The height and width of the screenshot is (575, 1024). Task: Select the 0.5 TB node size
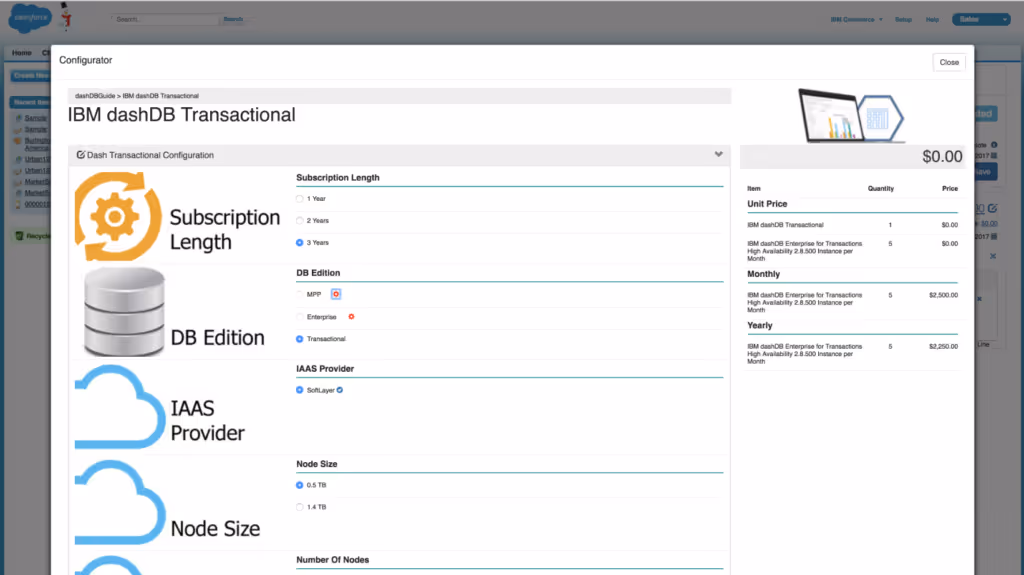[299, 485]
